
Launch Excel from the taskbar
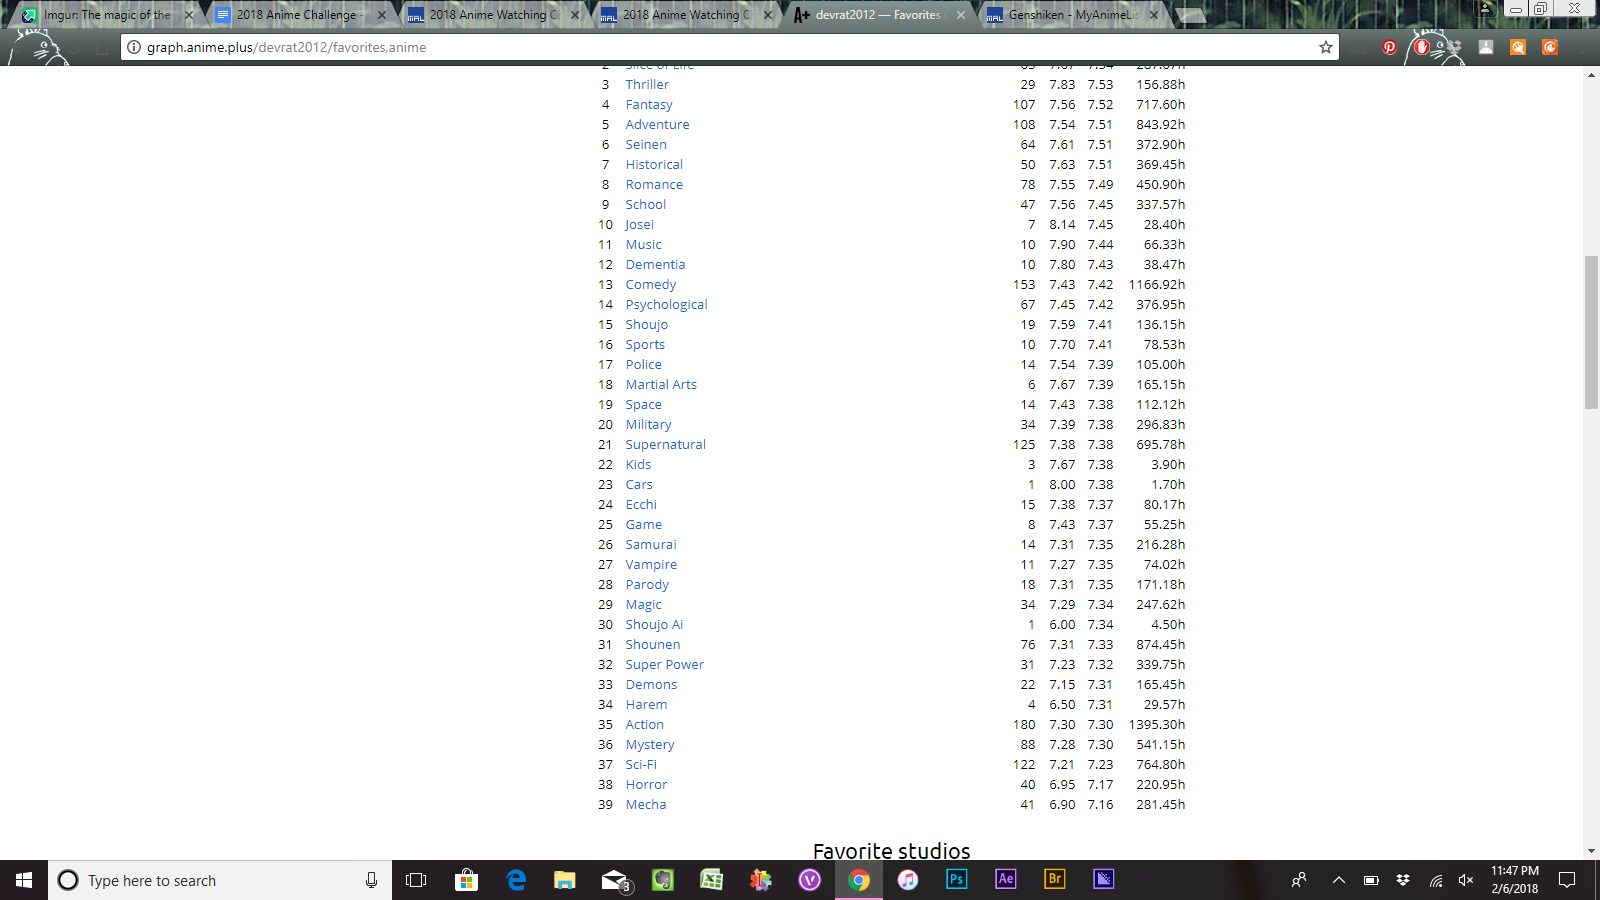coord(711,880)
